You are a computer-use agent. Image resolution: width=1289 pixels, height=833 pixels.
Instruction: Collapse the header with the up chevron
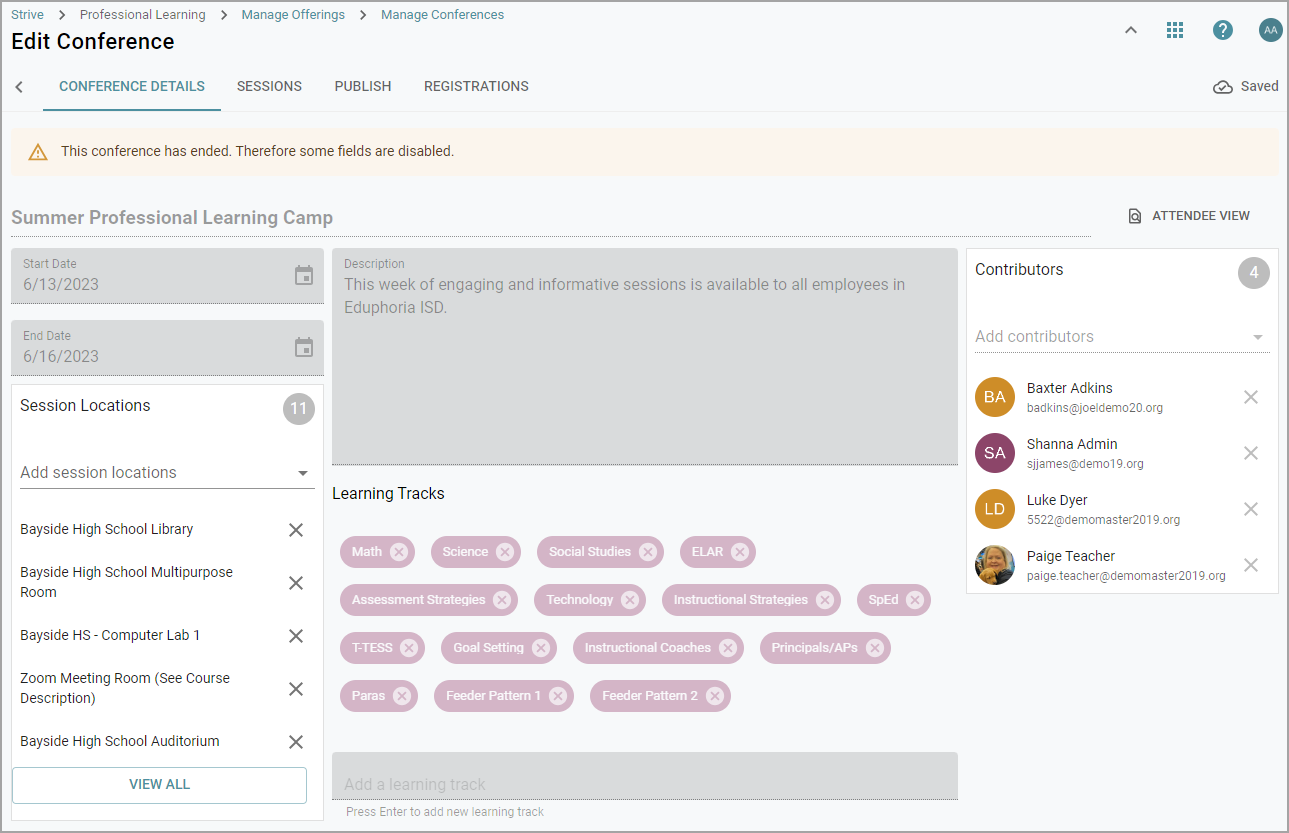click(1131, 30)
